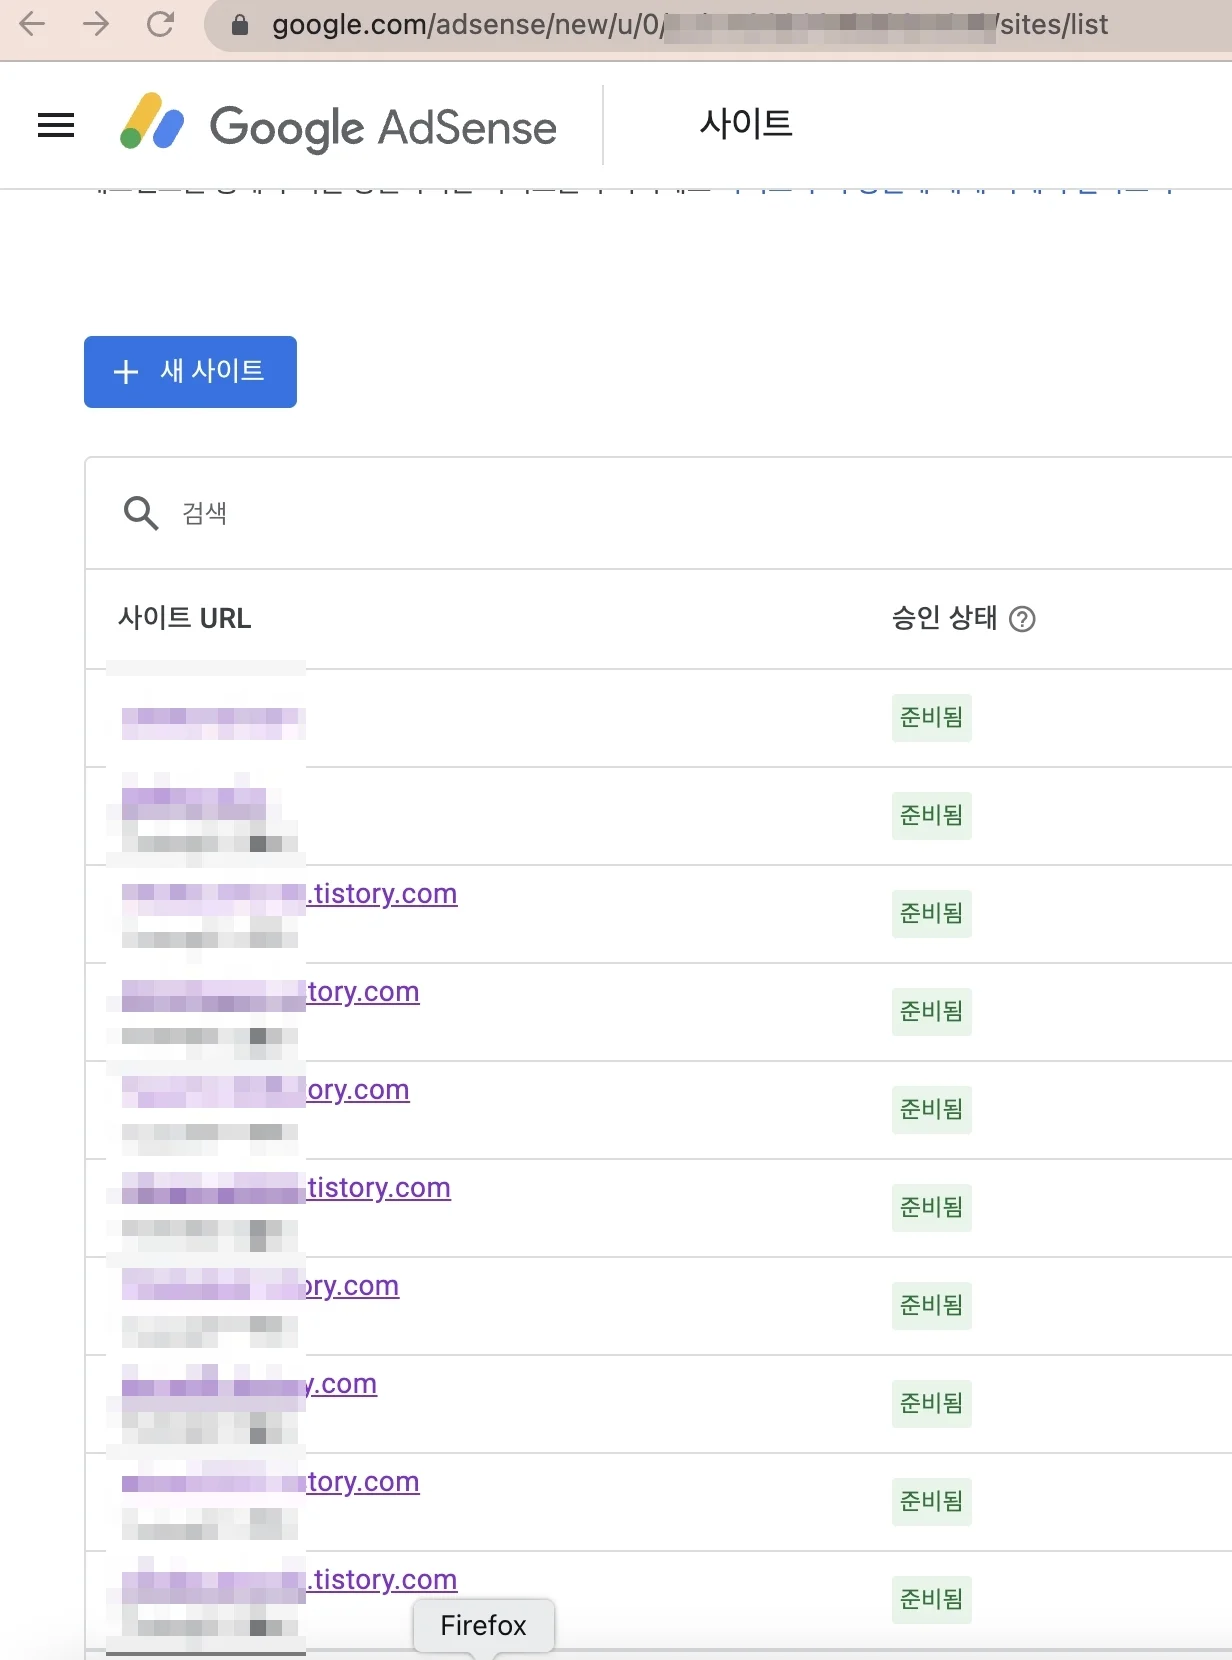This screenshot has height=1660, width=1232.
Task: Click the 사이트 page title
Action: (744, 123)
